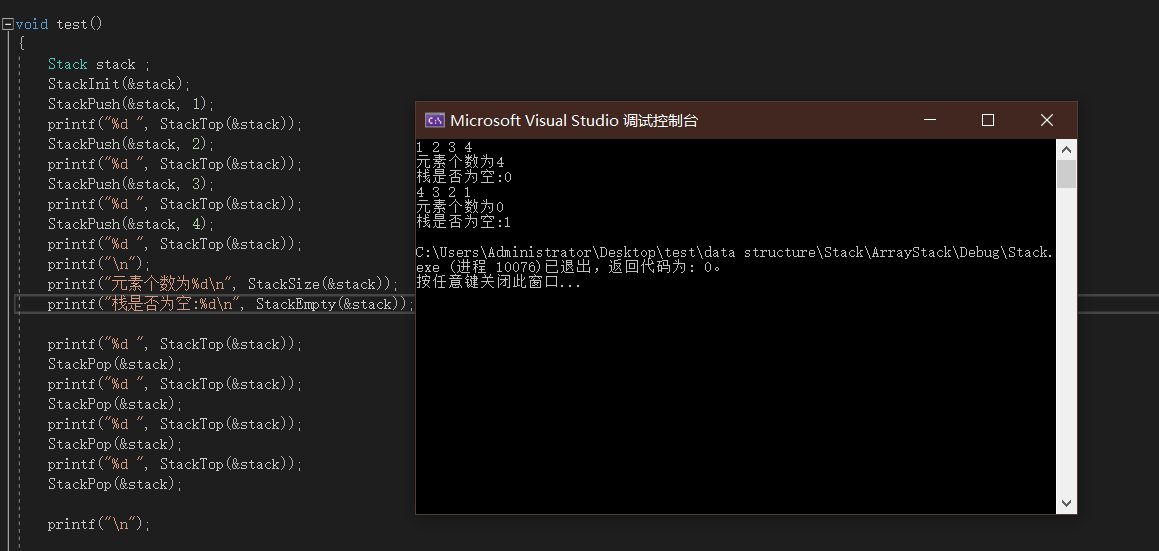This screenshot has width=1159, height=551.
Task: Click the last 'StackPop(&stack);' line
Action: coord(115,484)
